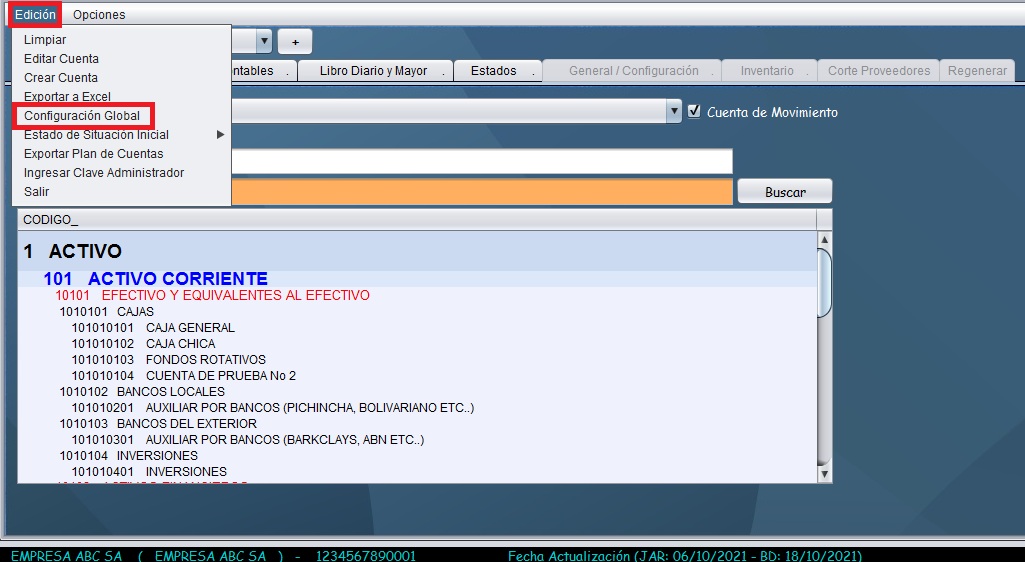Select Crear Cuenta in the menu
The image size is (1025, 562).
pos(61,78)
